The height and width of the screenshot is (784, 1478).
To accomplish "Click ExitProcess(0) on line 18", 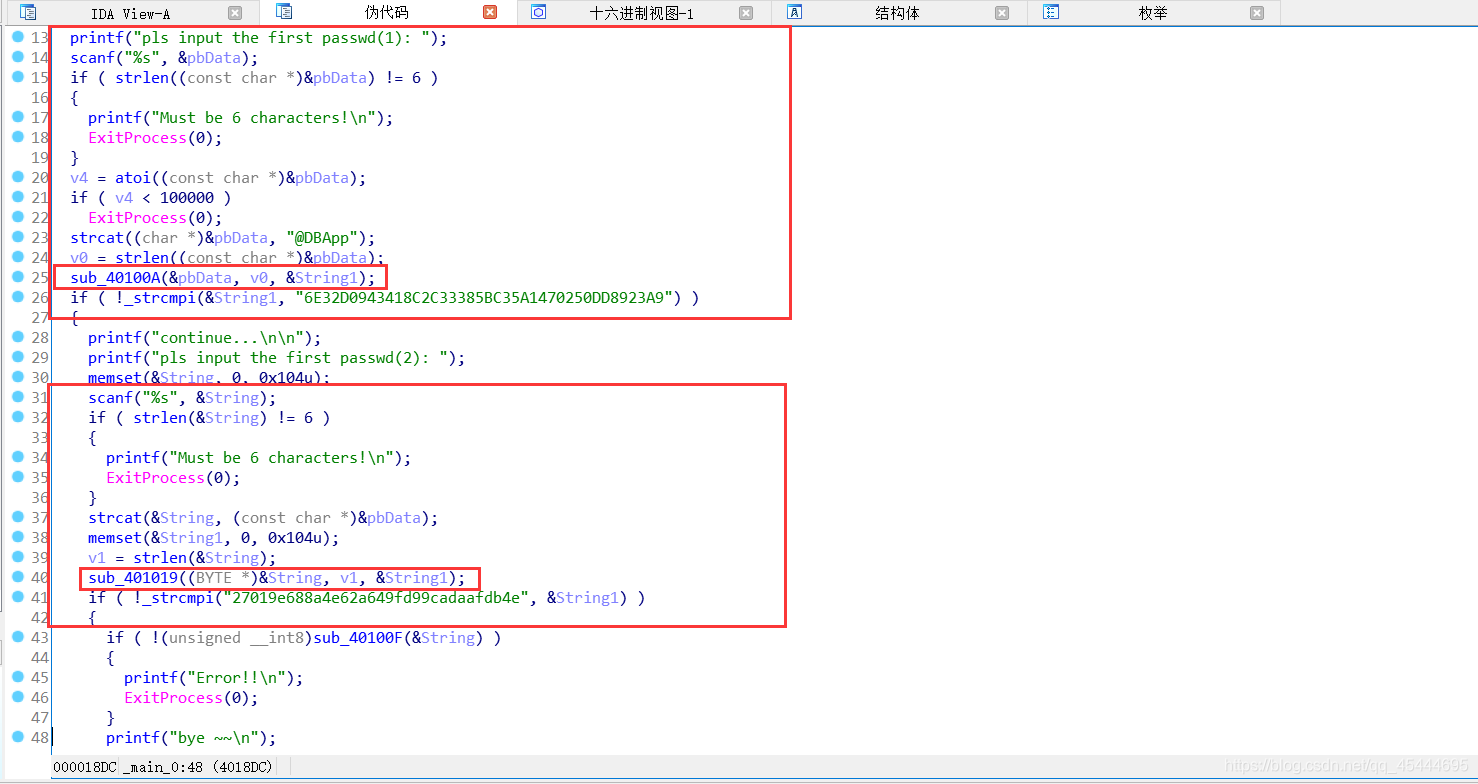I will click(x=155, y=138).
